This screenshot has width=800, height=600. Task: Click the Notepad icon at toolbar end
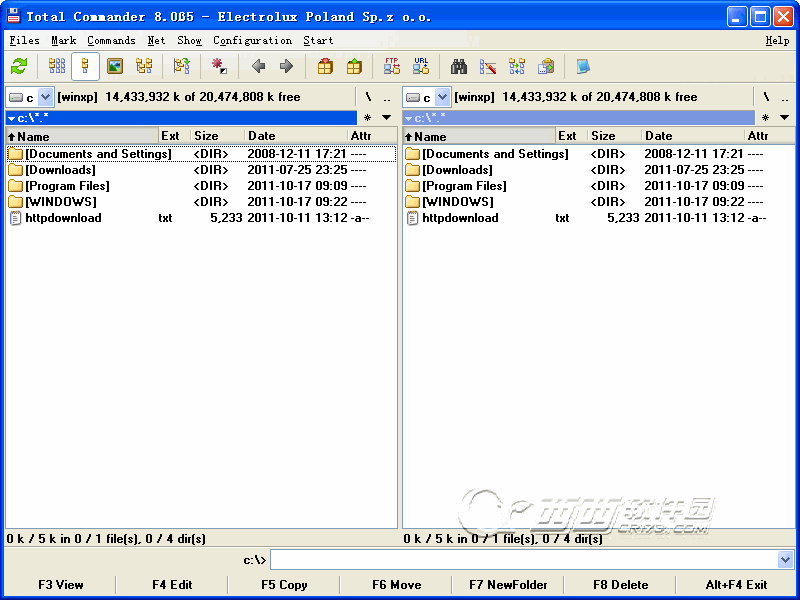(x=583, y=66)
